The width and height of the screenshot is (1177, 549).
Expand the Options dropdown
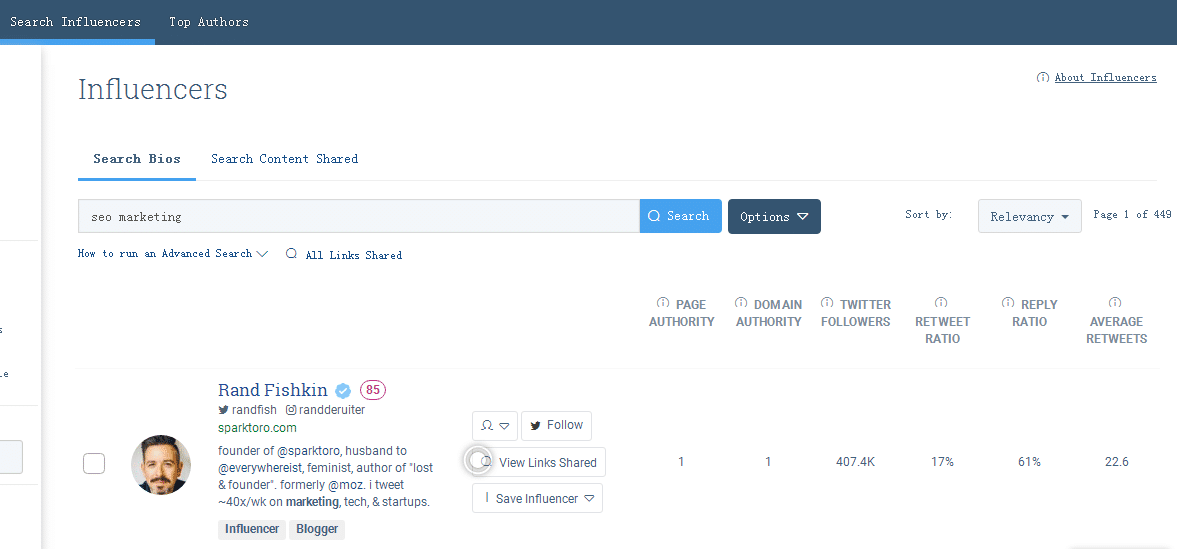(774, 216)
